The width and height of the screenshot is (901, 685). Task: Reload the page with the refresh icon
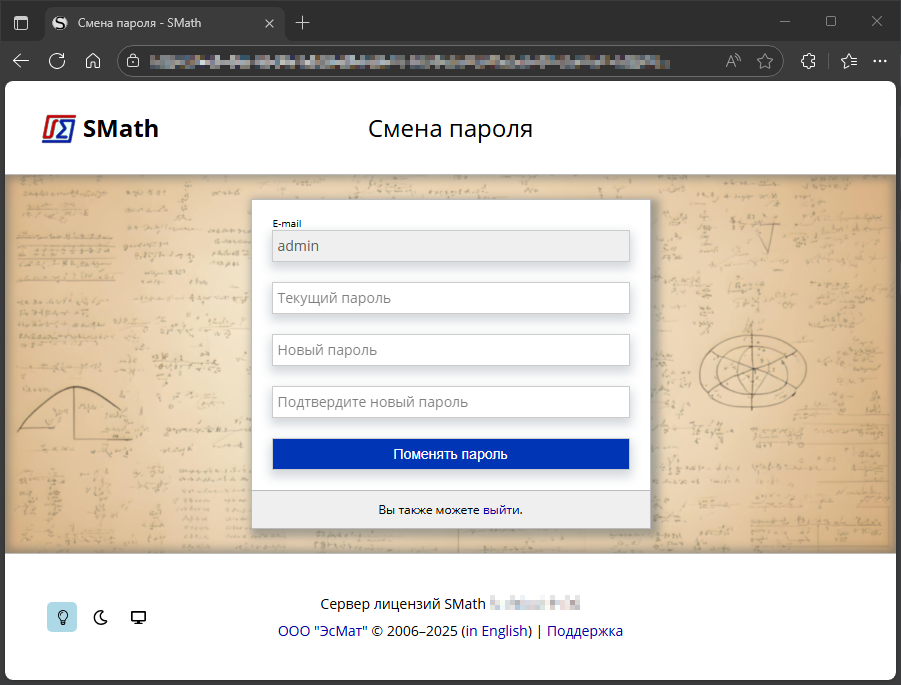[57, 61]
